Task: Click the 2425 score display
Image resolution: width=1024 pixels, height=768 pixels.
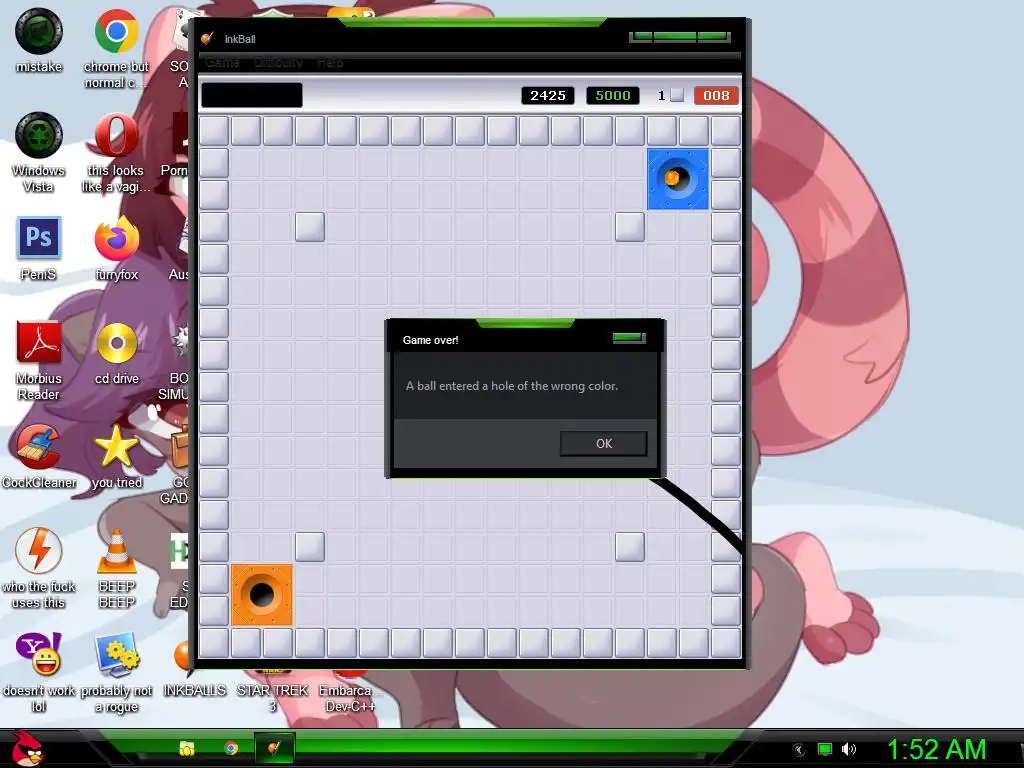Action: tap(547, 95)
